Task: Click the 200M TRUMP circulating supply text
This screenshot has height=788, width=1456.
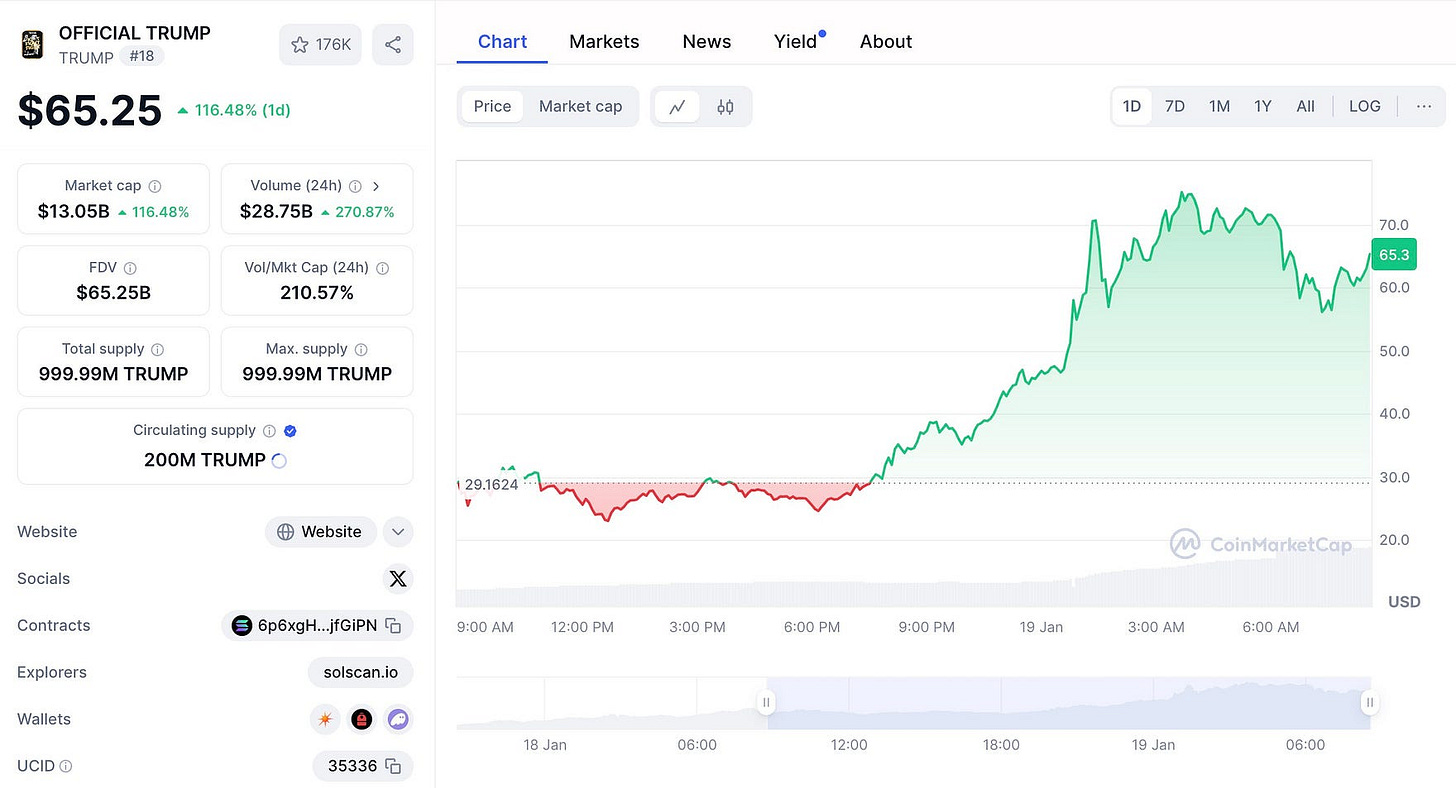Action: [205, 460]
